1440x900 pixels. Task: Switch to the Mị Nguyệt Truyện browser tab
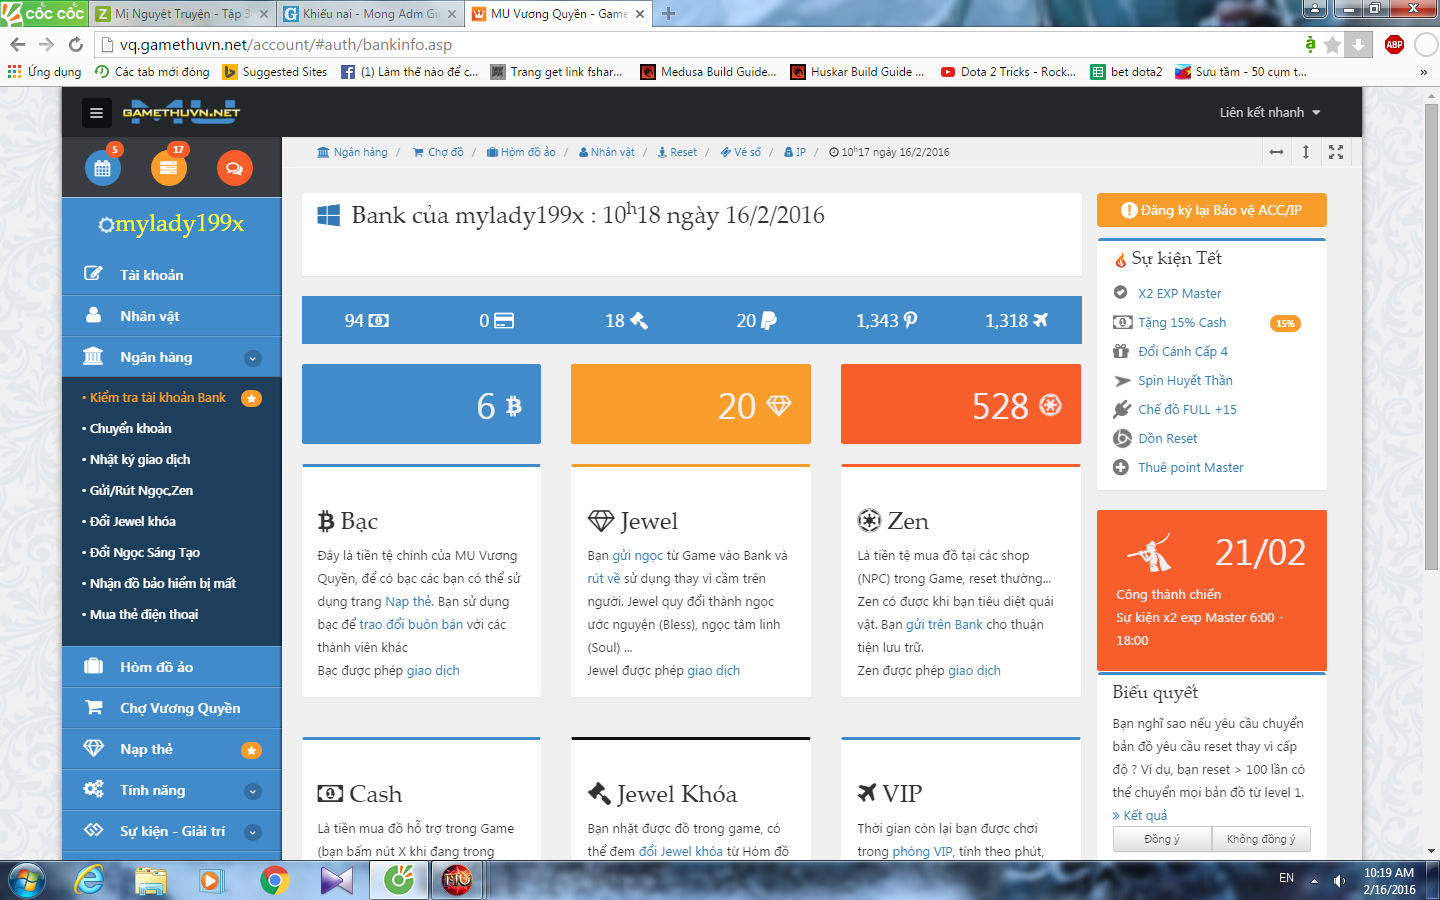pos(182,14)
